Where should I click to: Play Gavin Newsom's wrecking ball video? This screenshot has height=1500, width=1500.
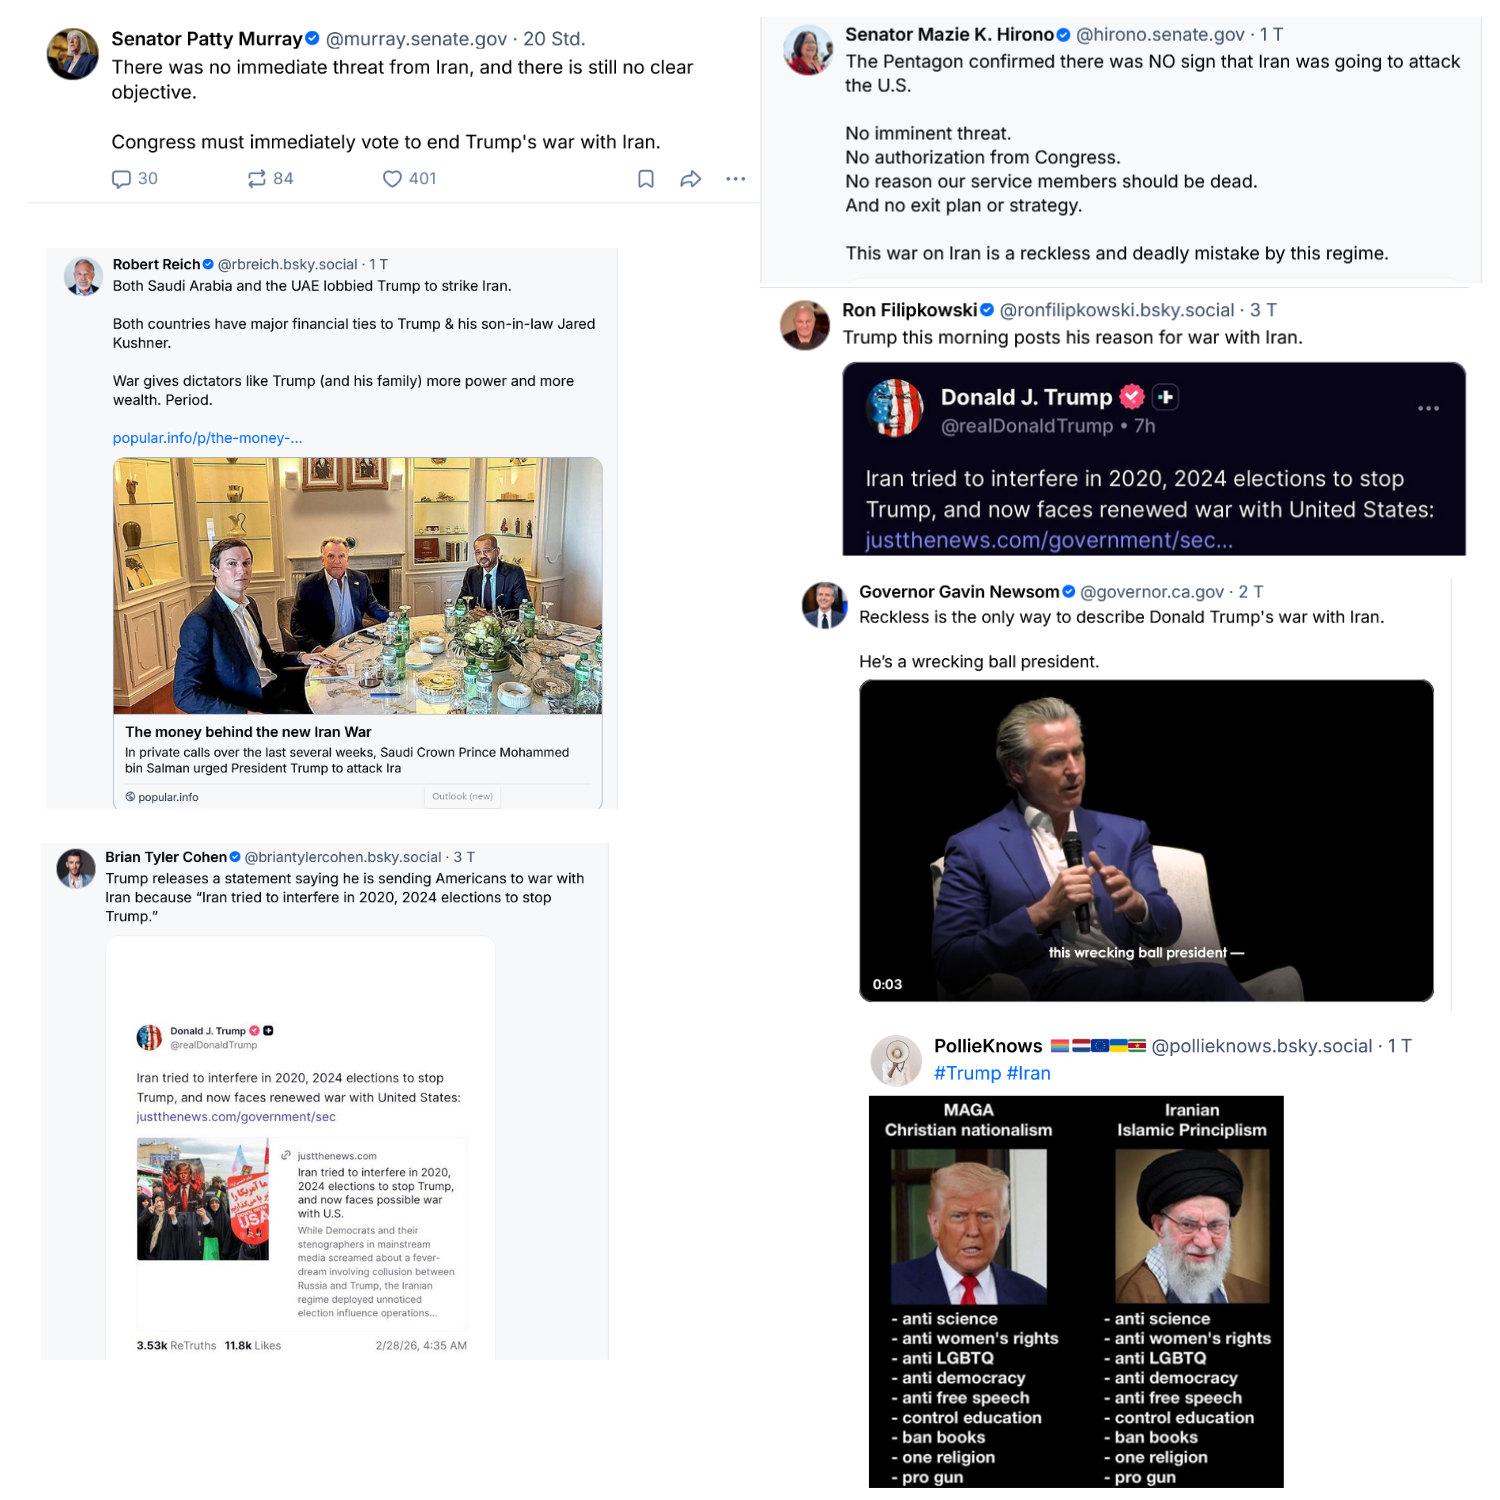(1146, 841)
